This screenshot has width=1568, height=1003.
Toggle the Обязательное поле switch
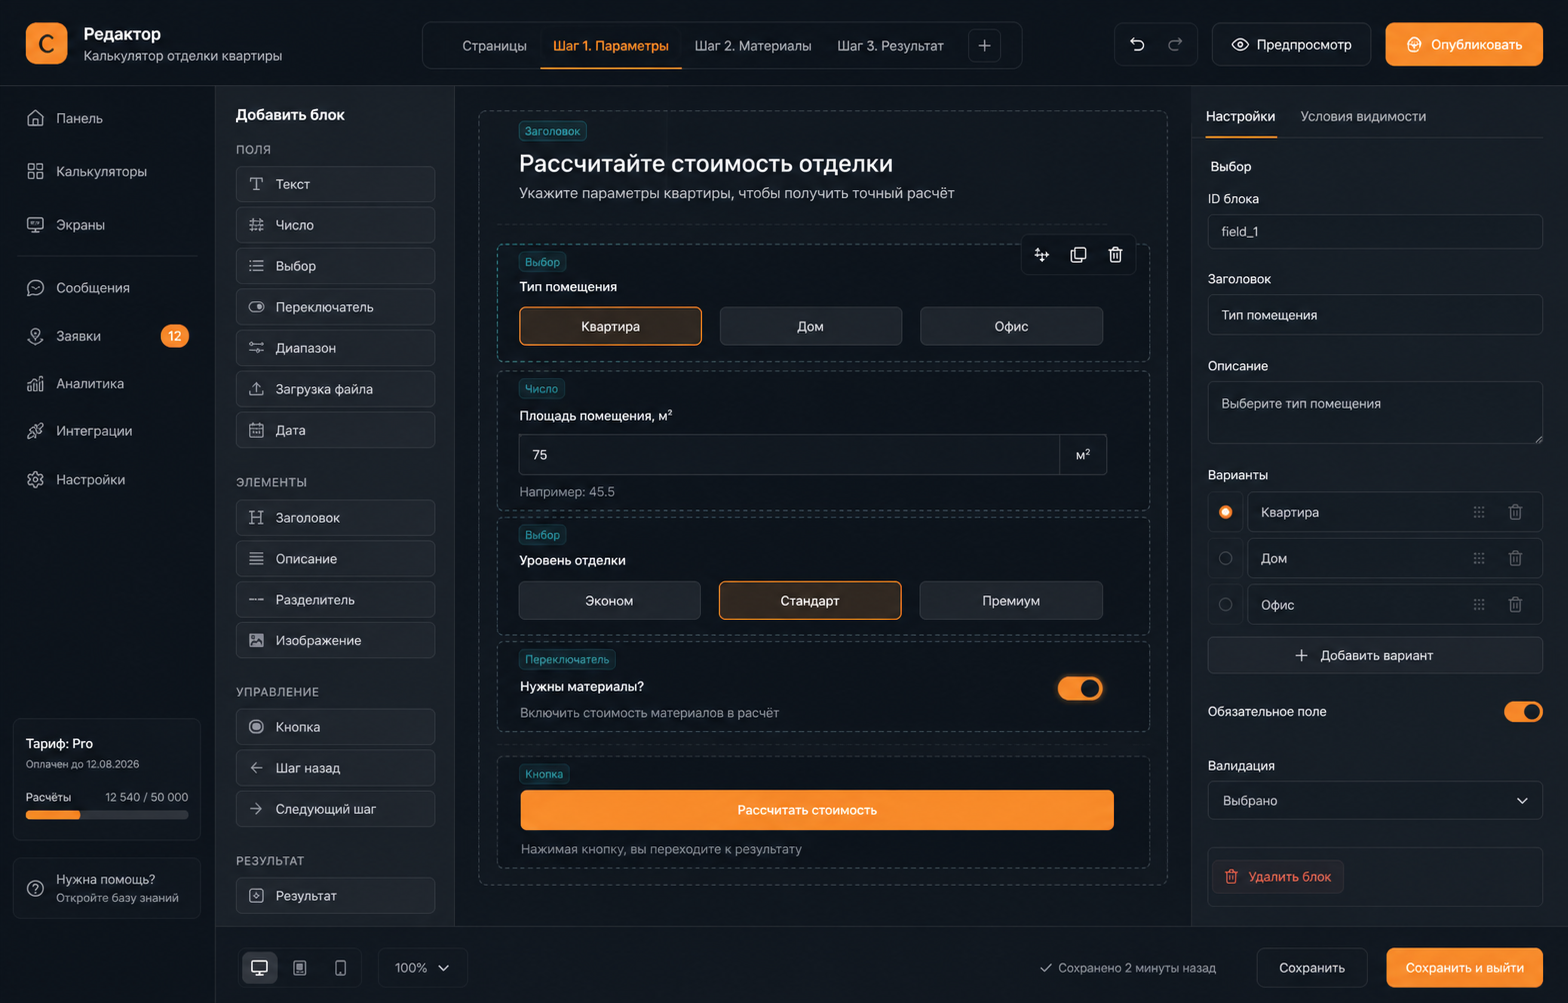click(x=1523, y=711)
